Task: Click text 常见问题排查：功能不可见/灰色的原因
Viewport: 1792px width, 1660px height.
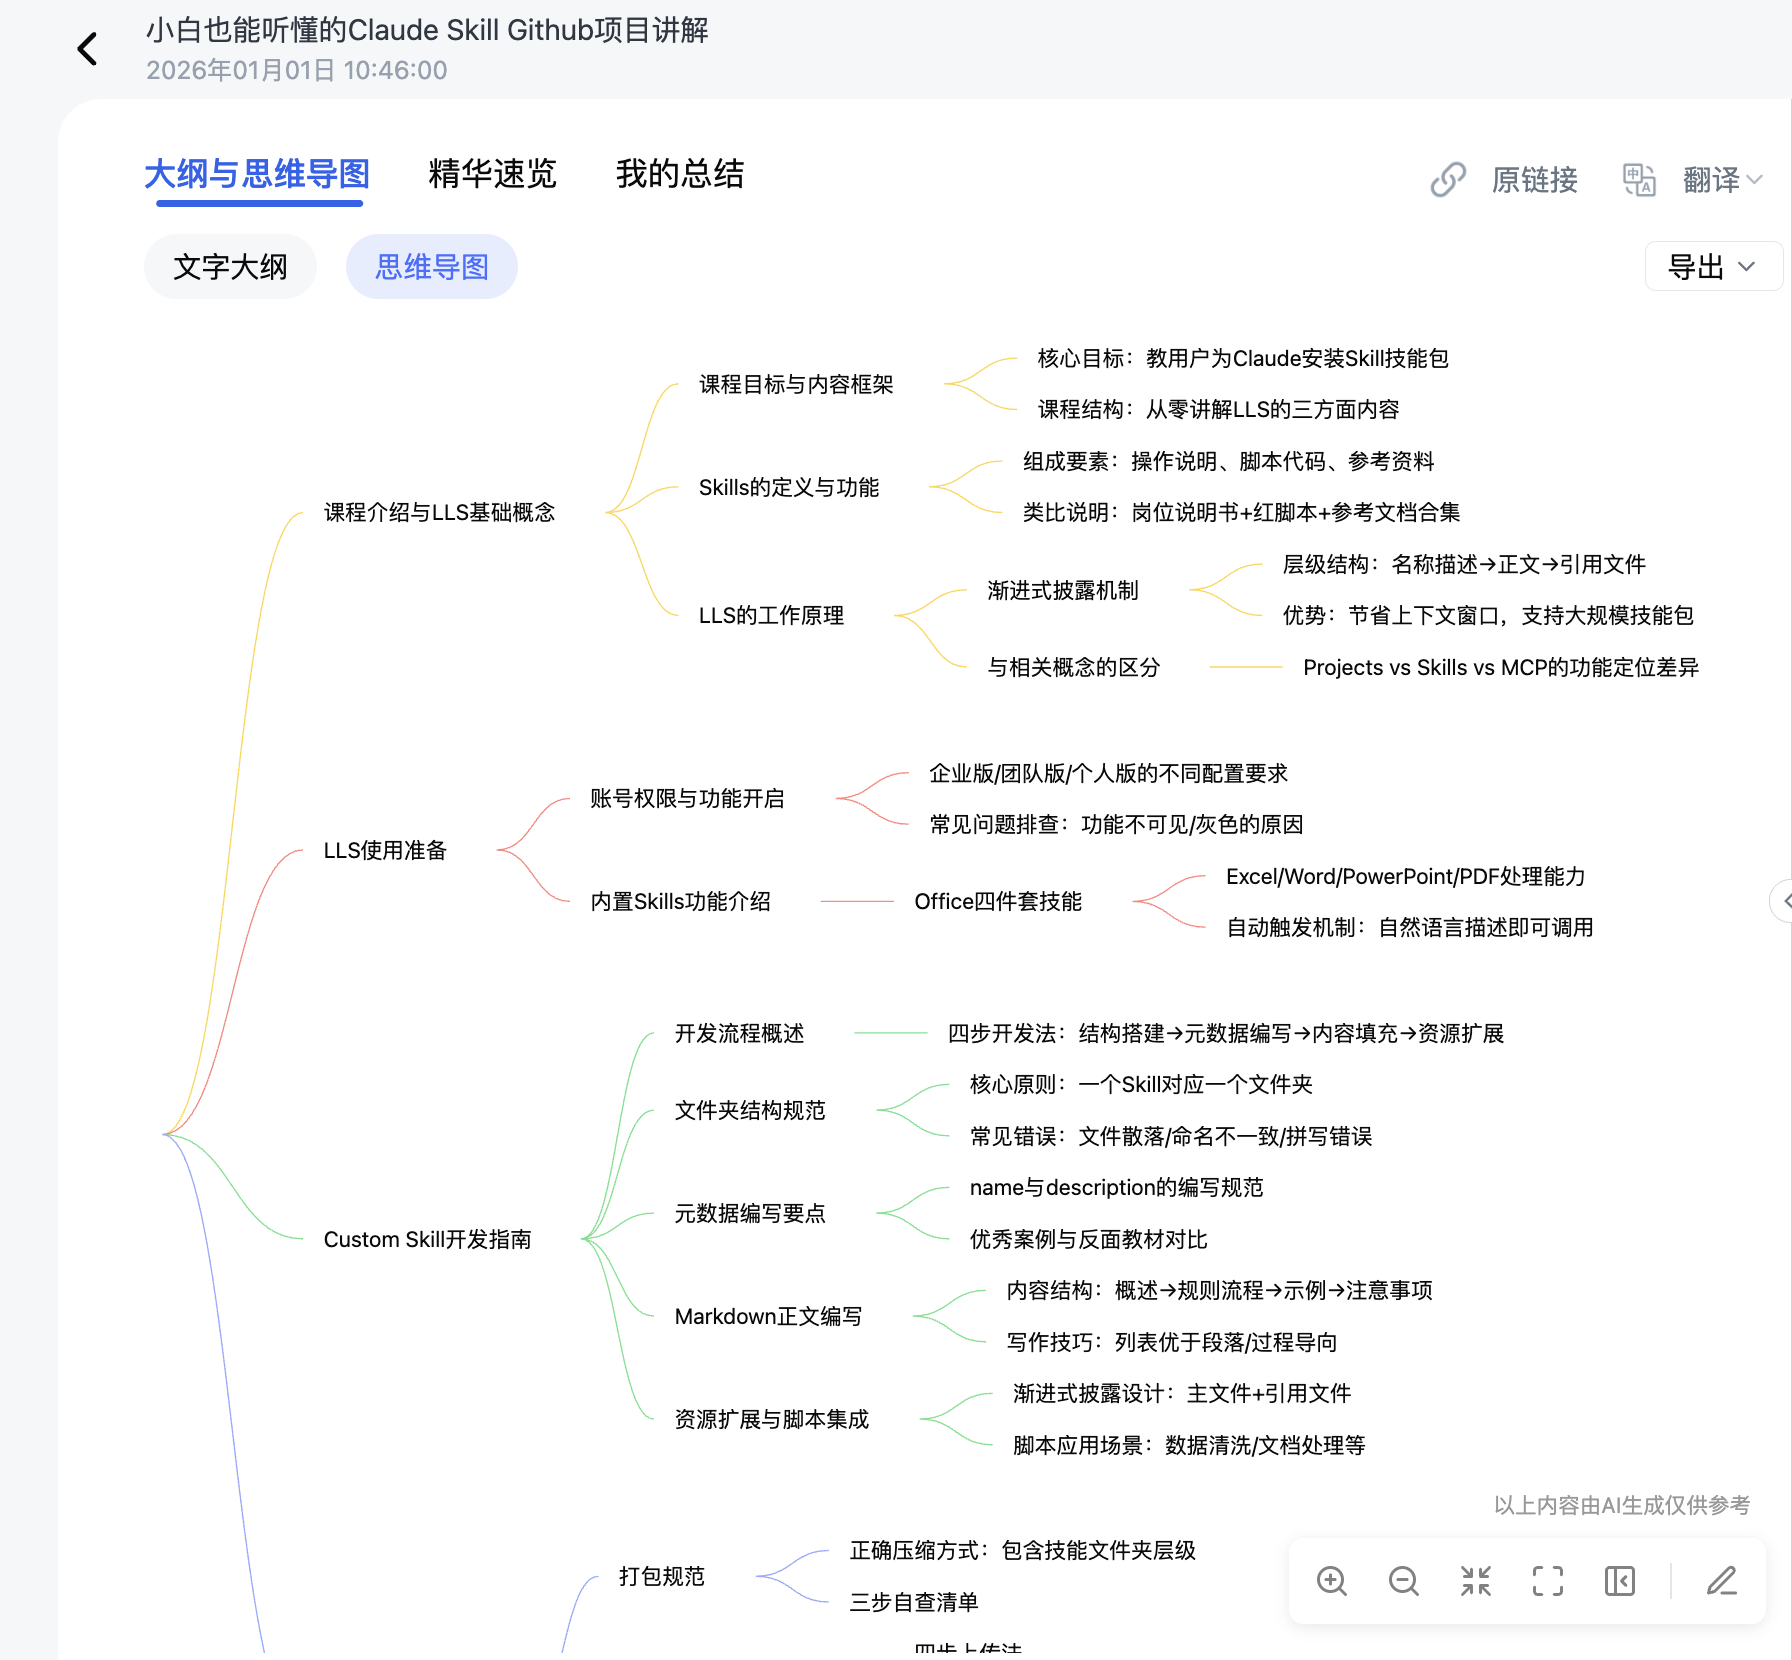Action: coord(1116,824)
